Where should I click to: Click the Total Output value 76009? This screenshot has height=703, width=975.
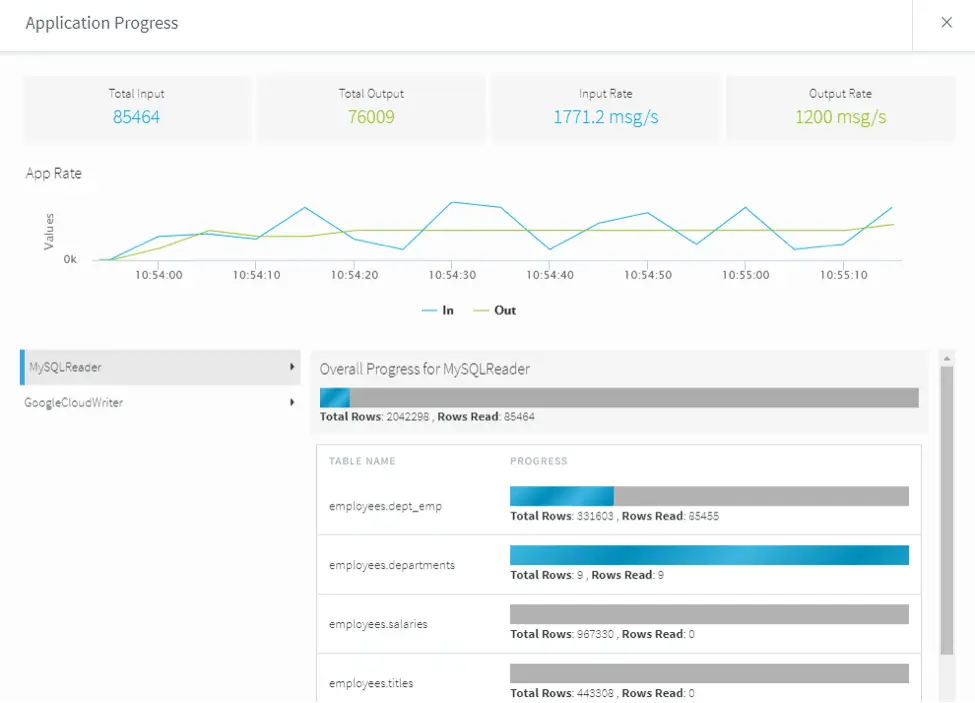pyautogui.click(x=371, y=117)
